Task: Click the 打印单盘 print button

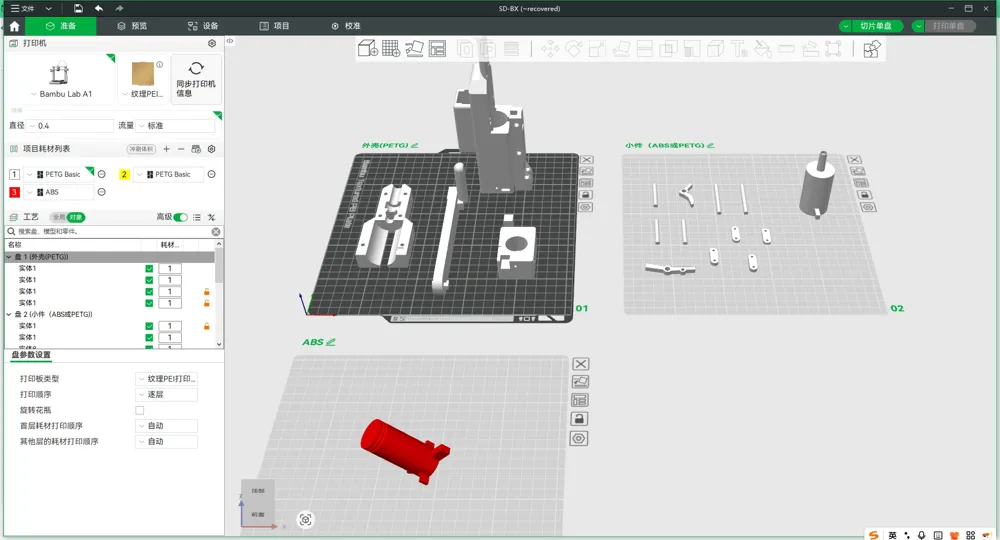Action: (950, 26)
